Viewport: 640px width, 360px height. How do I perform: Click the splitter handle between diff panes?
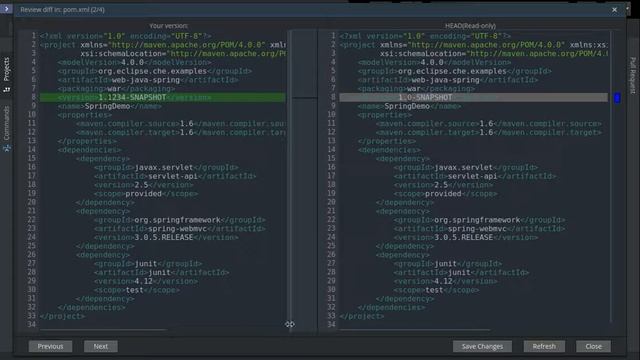pyautogui.click(x=290, y=324)
